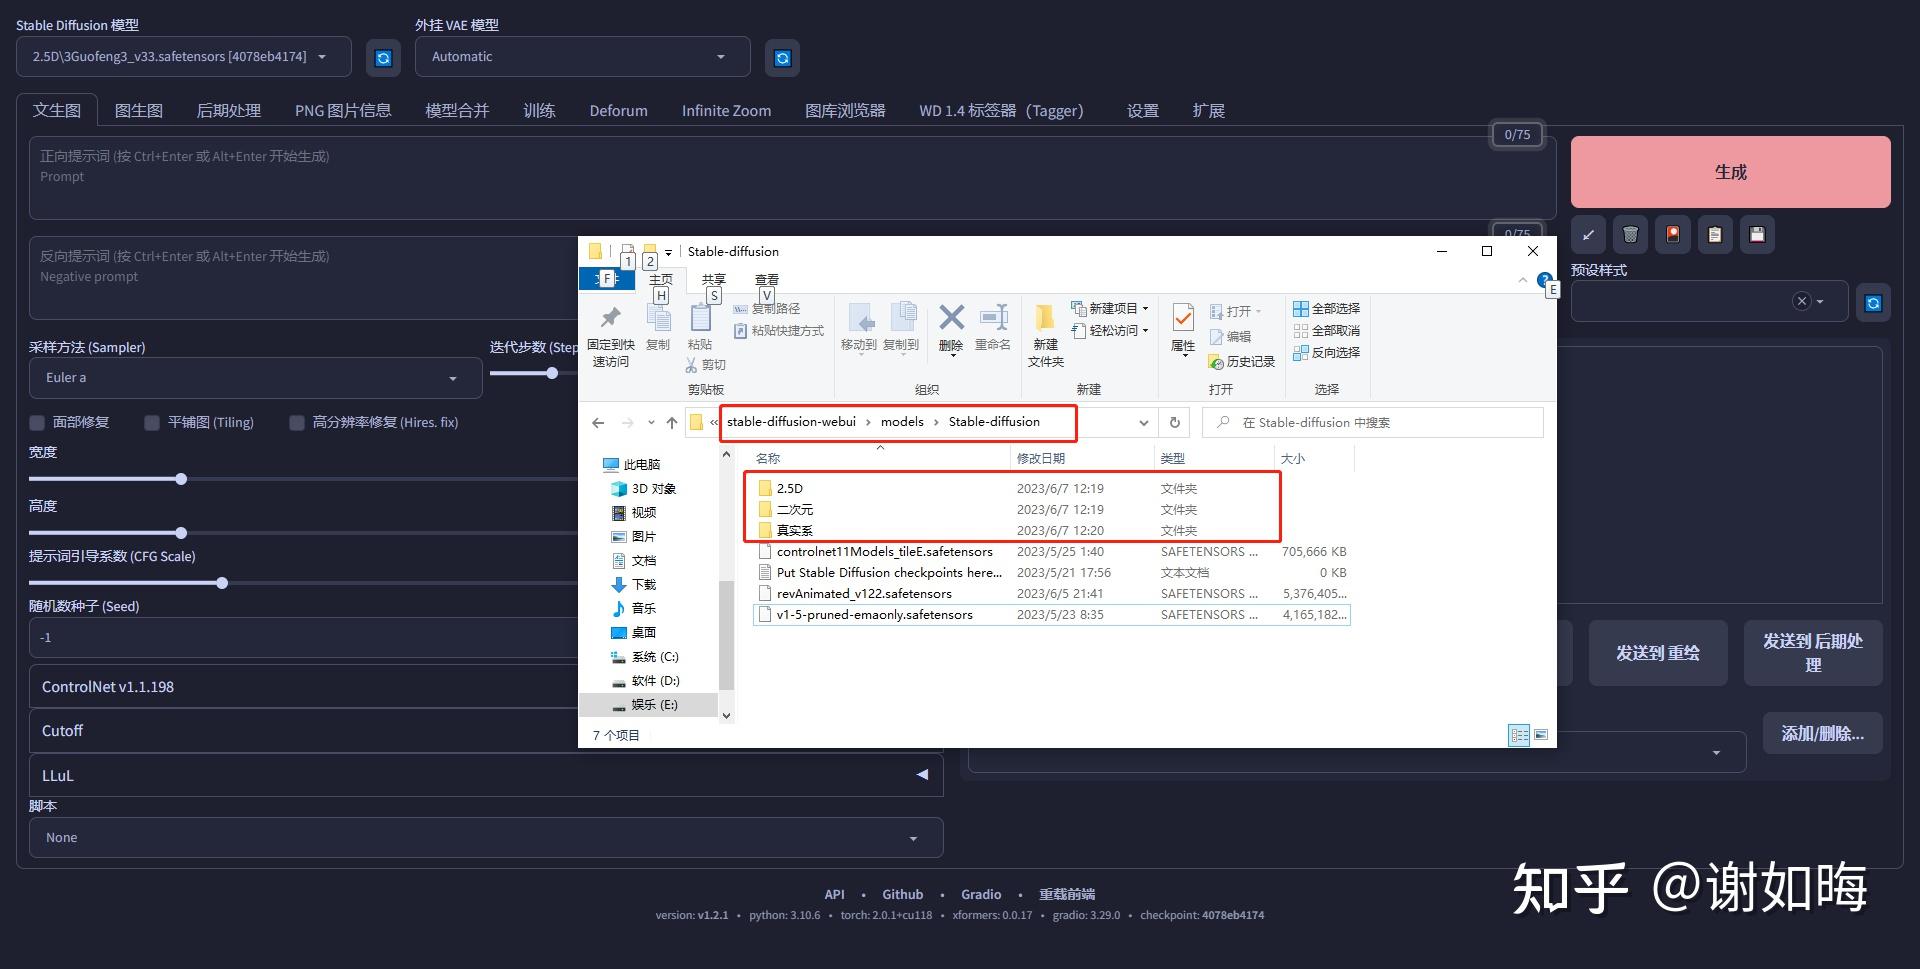Expand the ControlNet v1.1.198 panel
Screen dimensions: 1920x969
(x=300, y=686)
